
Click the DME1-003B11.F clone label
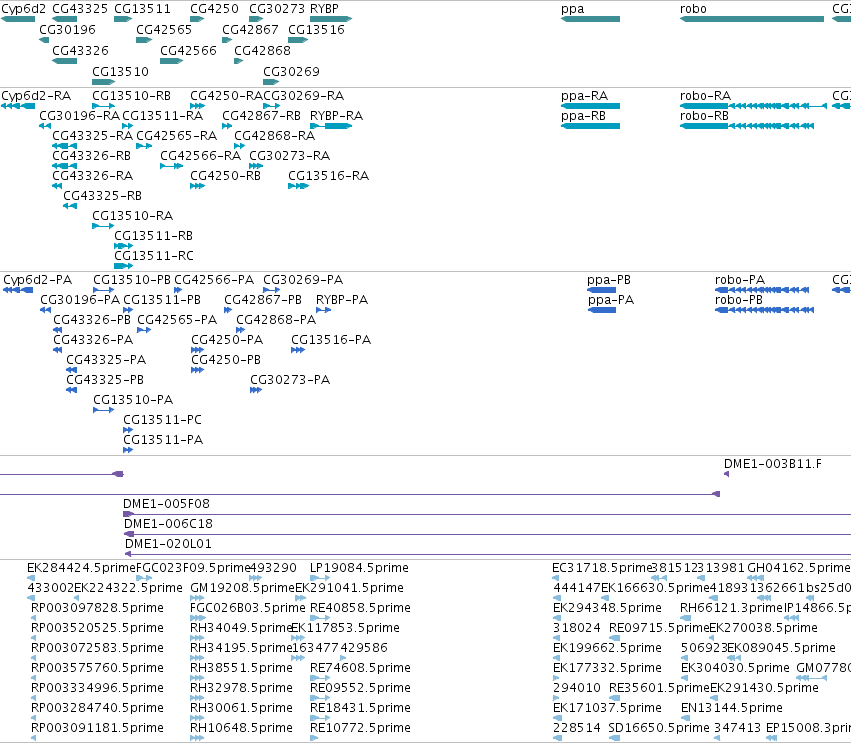(x=773, y=463)
